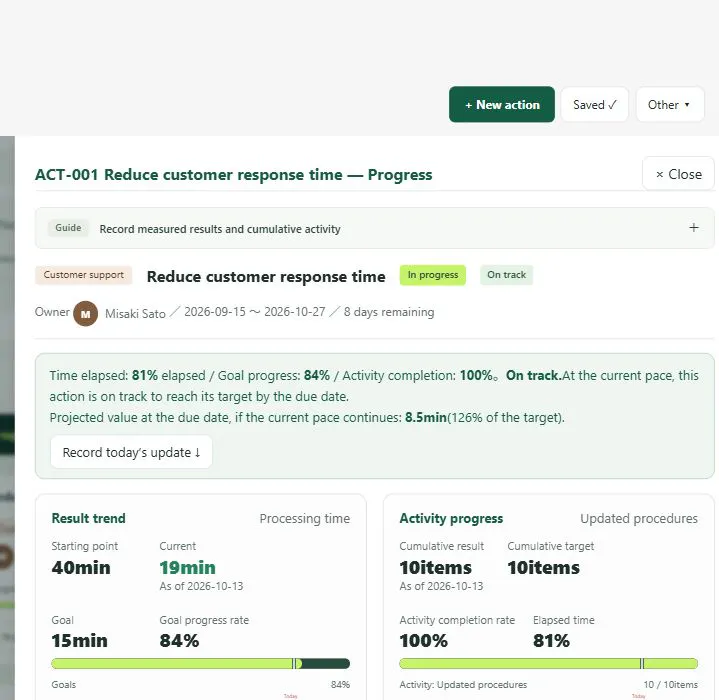Screen dimensions: 719x700
Task: Click the current value 19min
Action: tap(188, 568)
